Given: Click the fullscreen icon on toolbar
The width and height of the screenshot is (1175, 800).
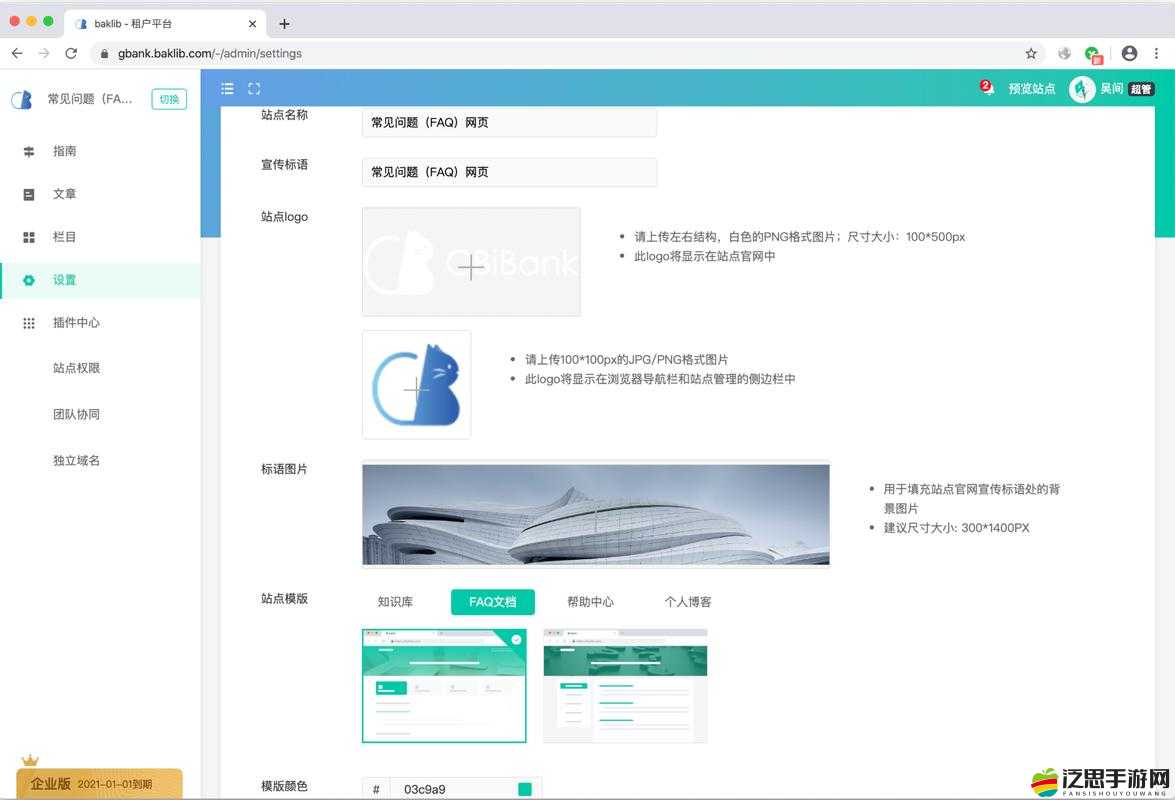Looking at the screenshot, I should pos(254,88).
